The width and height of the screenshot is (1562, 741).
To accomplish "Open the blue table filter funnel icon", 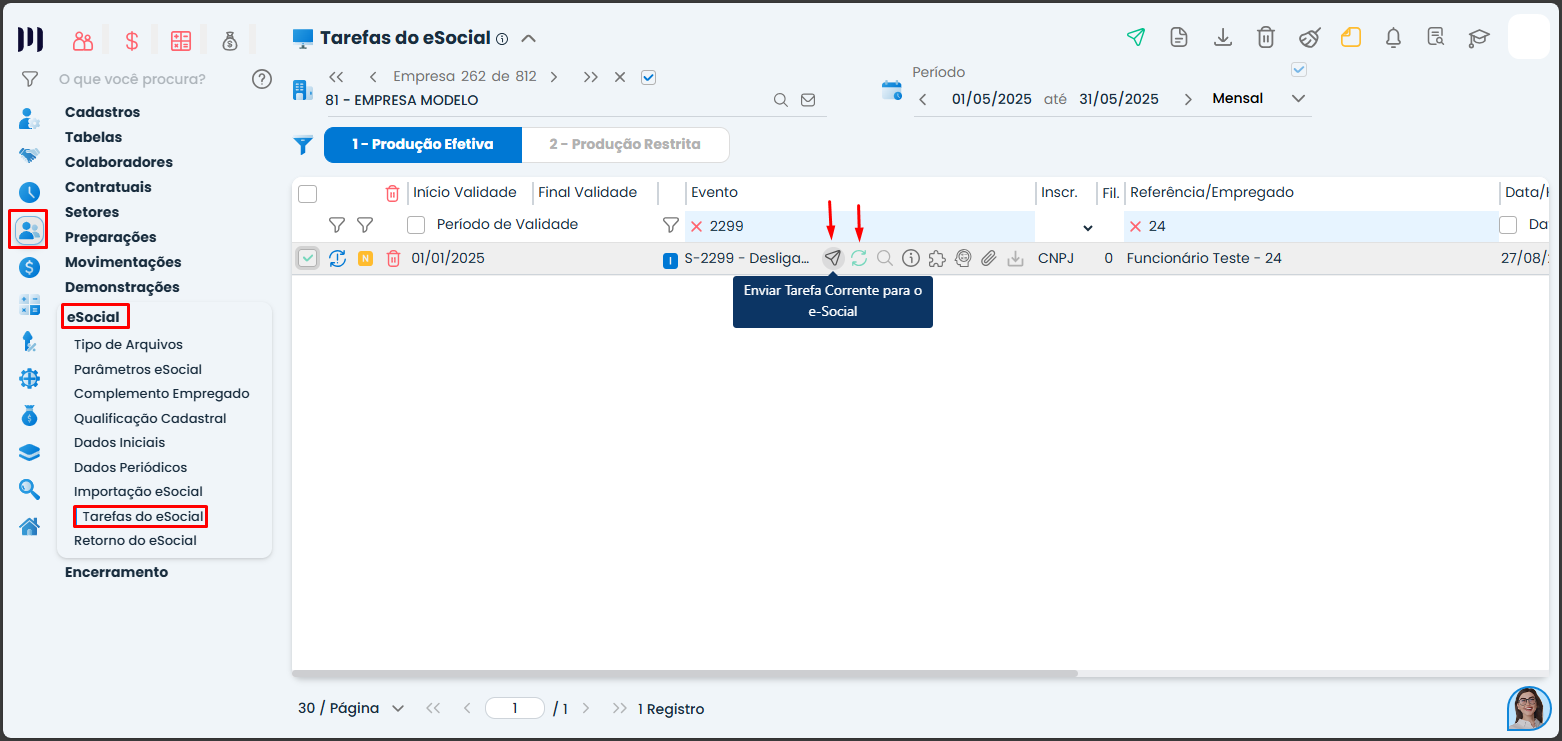I will pyautogui.click(x=303, y=145).
